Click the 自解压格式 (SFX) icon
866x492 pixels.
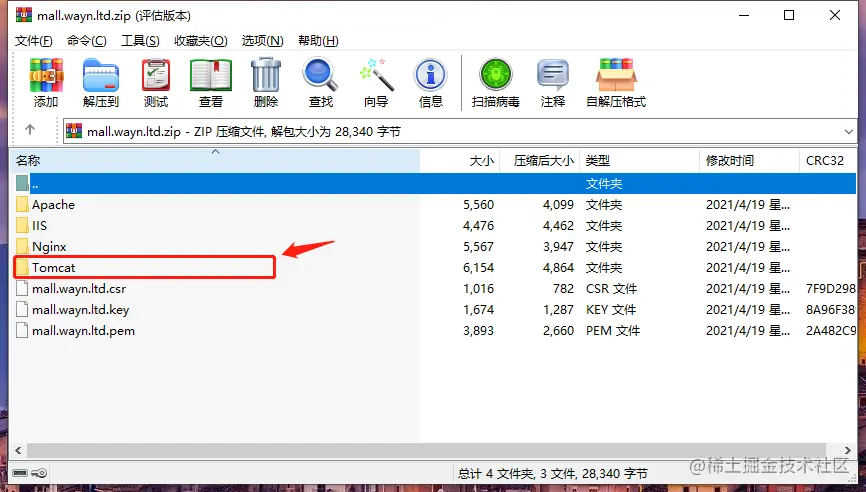point(616,75)
